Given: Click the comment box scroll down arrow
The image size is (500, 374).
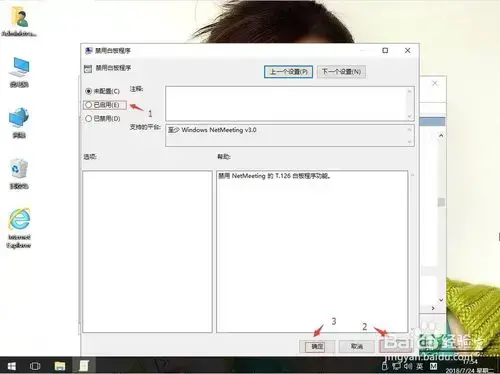Looking at the screenshot, I should 410,116.
